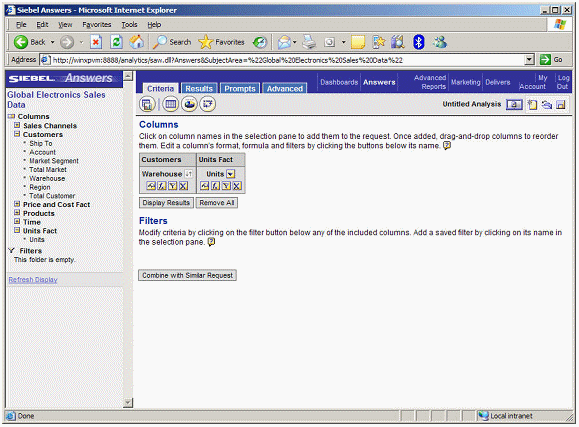Edit the formula of the Units column

coord(215,186)
